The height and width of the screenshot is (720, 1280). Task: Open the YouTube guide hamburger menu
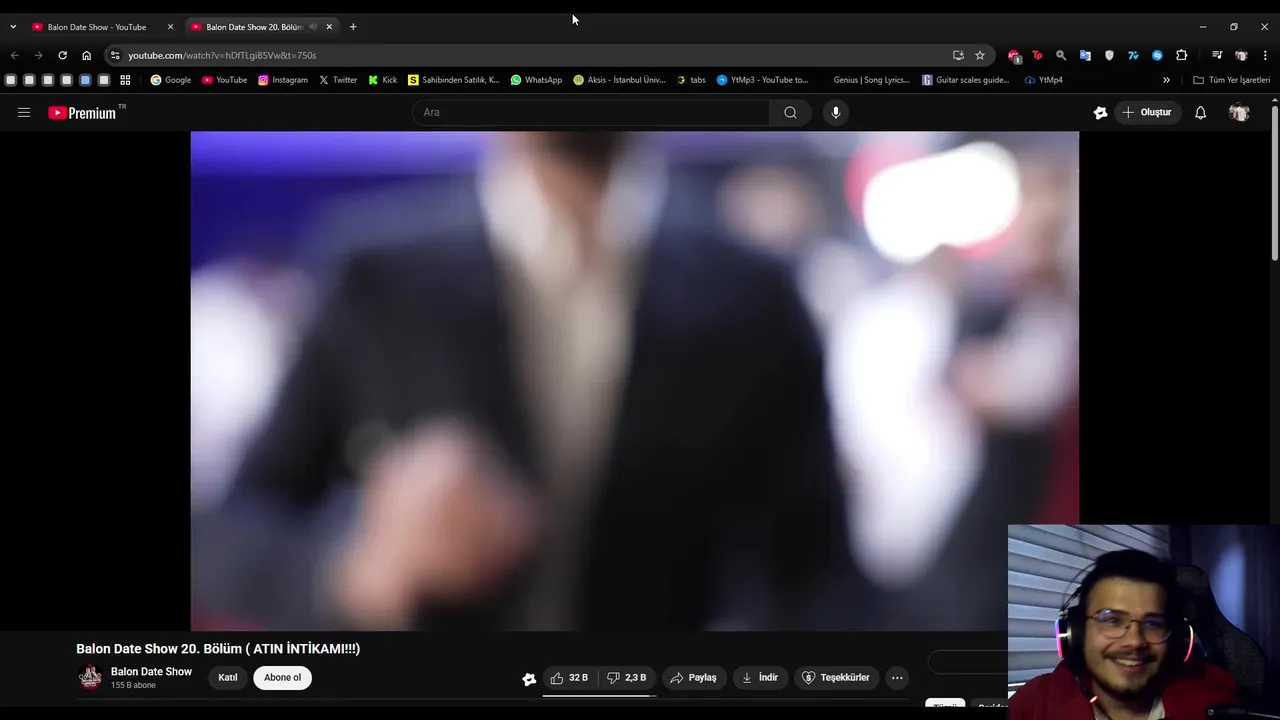24,113
